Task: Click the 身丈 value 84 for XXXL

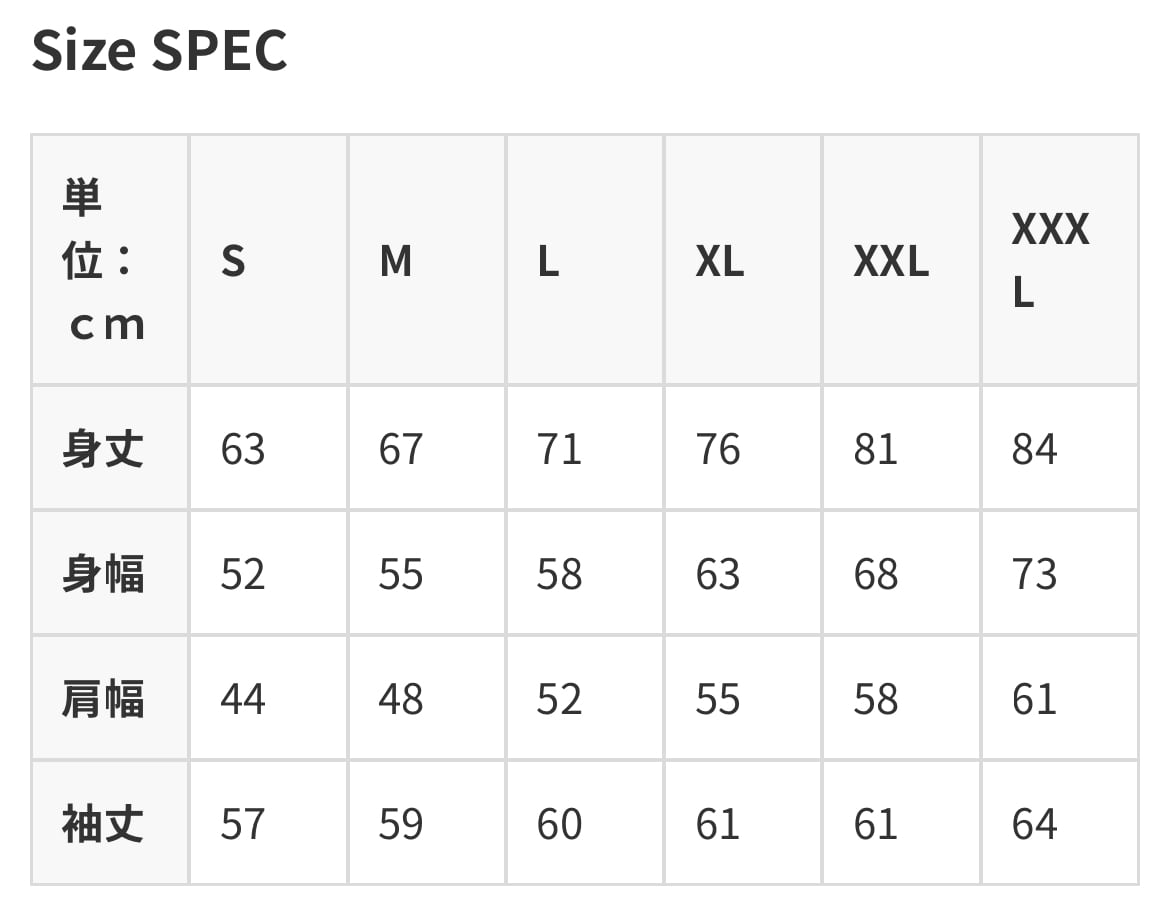Action: coord(1034,449)
